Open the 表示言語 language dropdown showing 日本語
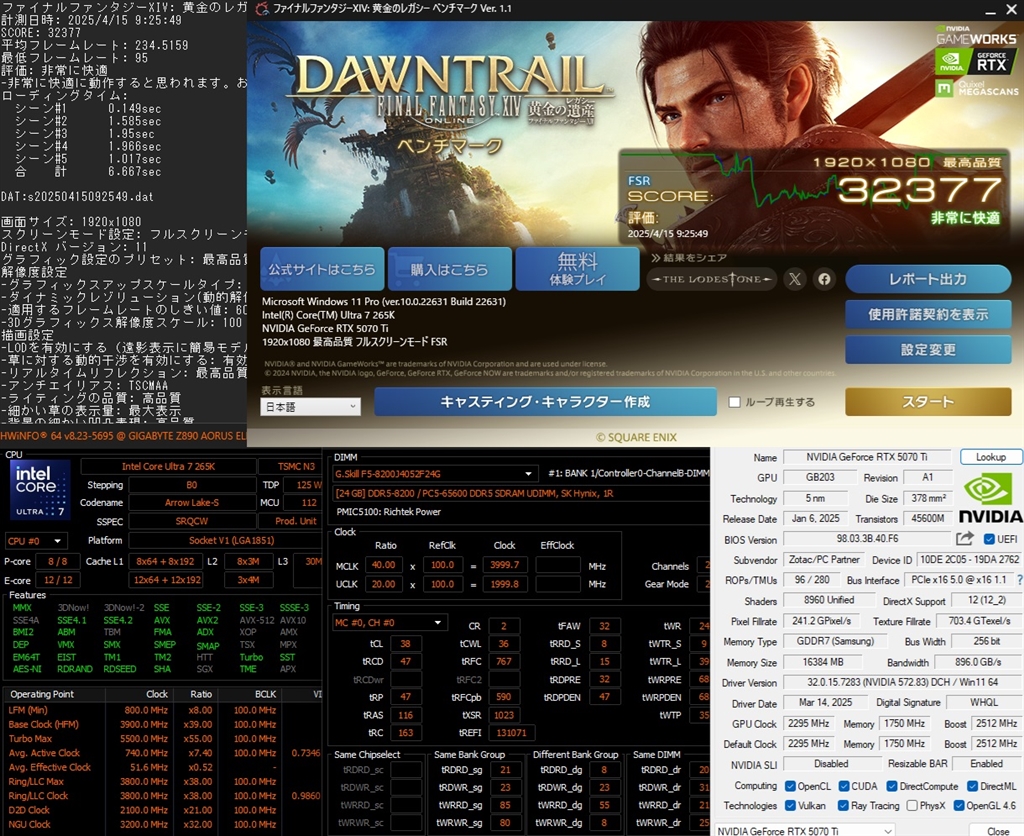This screenshot has width=1024, height=836. [310, 407]
